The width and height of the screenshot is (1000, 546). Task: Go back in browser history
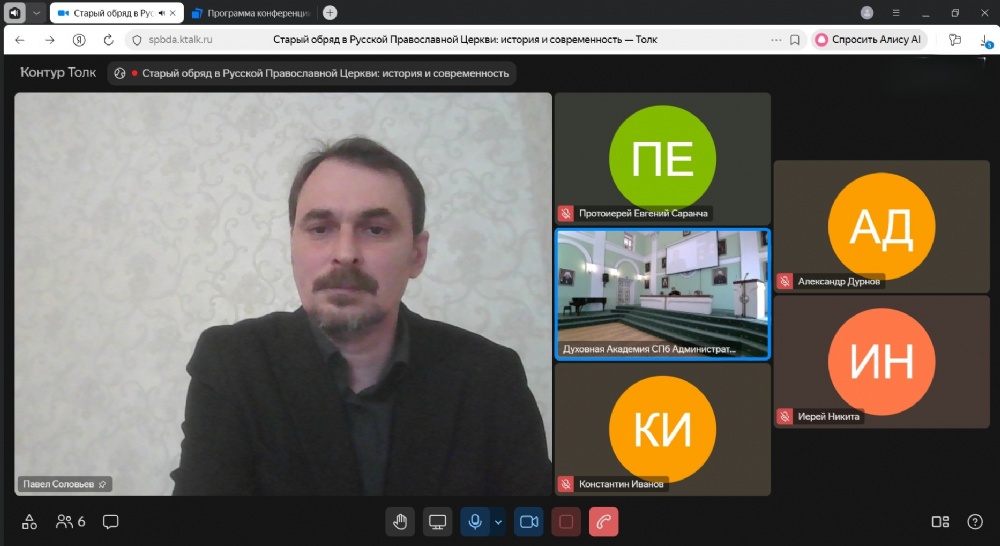(x=20, y=40)
